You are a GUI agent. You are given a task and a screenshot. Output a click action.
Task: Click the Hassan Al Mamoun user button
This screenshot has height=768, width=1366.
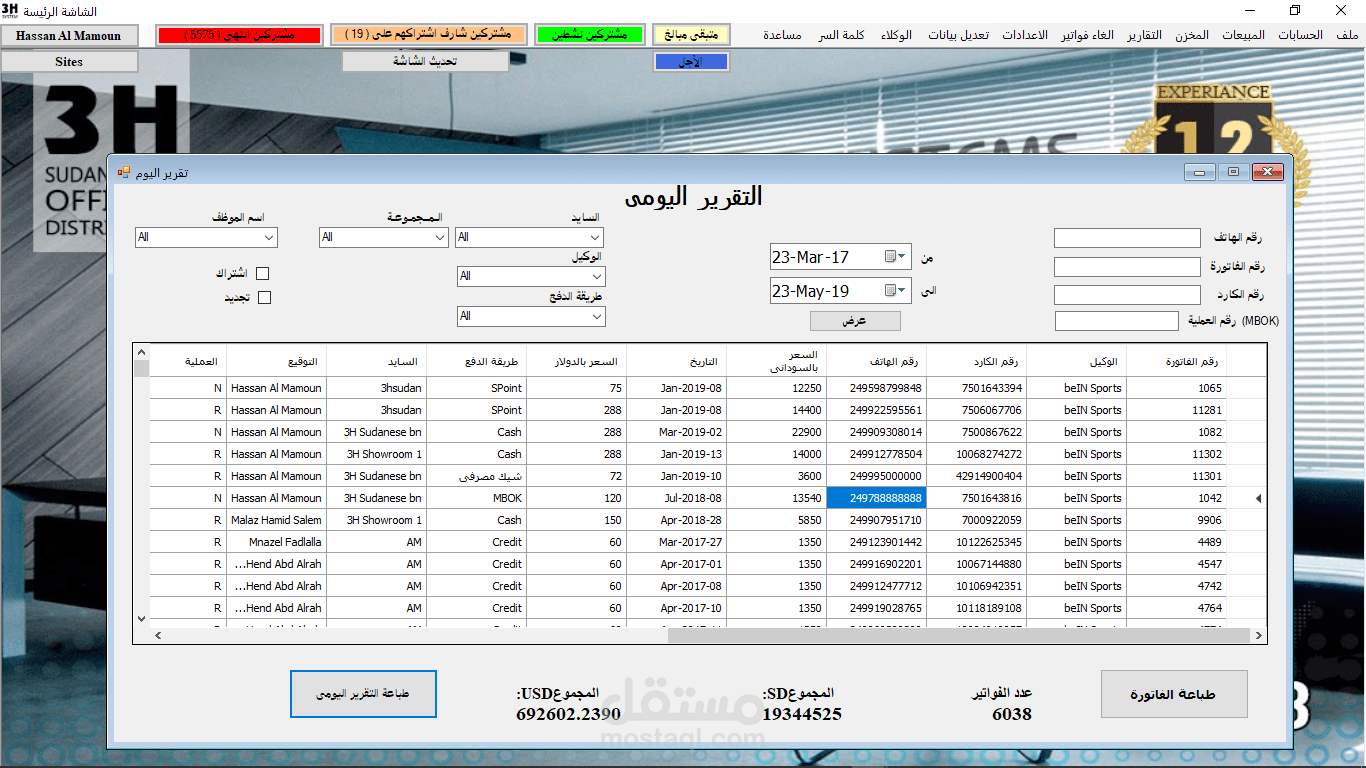[x=68, y=35]
